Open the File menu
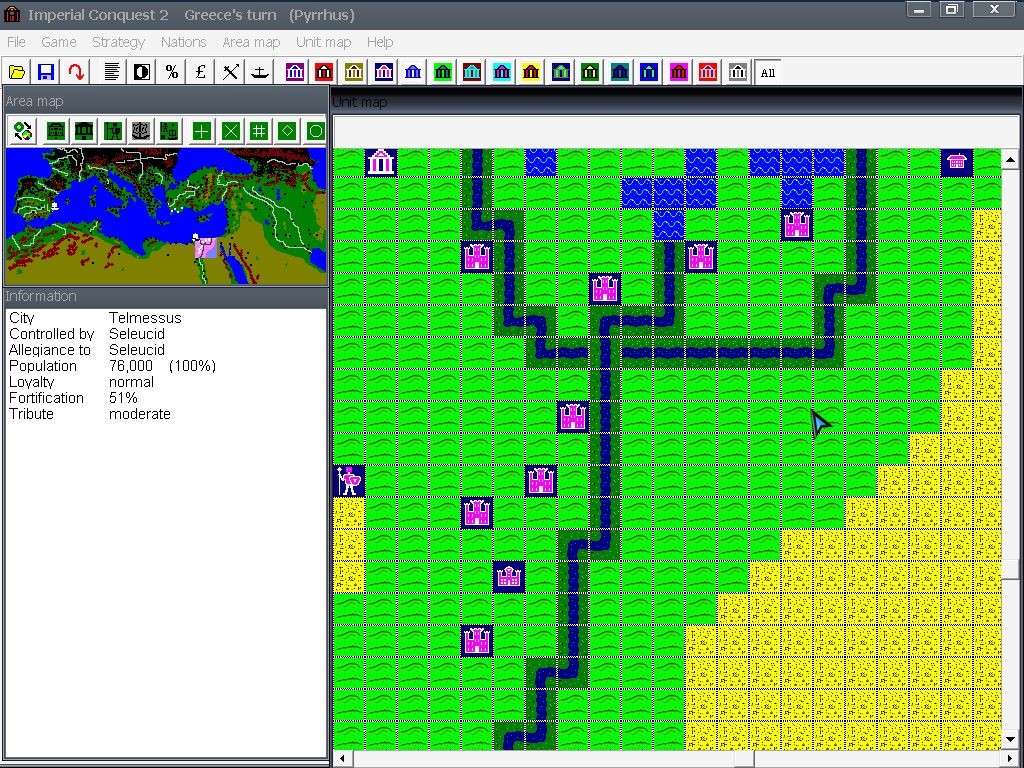Image resolution: width=1024 pixels, height=768 pixels. [x=16, y=42]
